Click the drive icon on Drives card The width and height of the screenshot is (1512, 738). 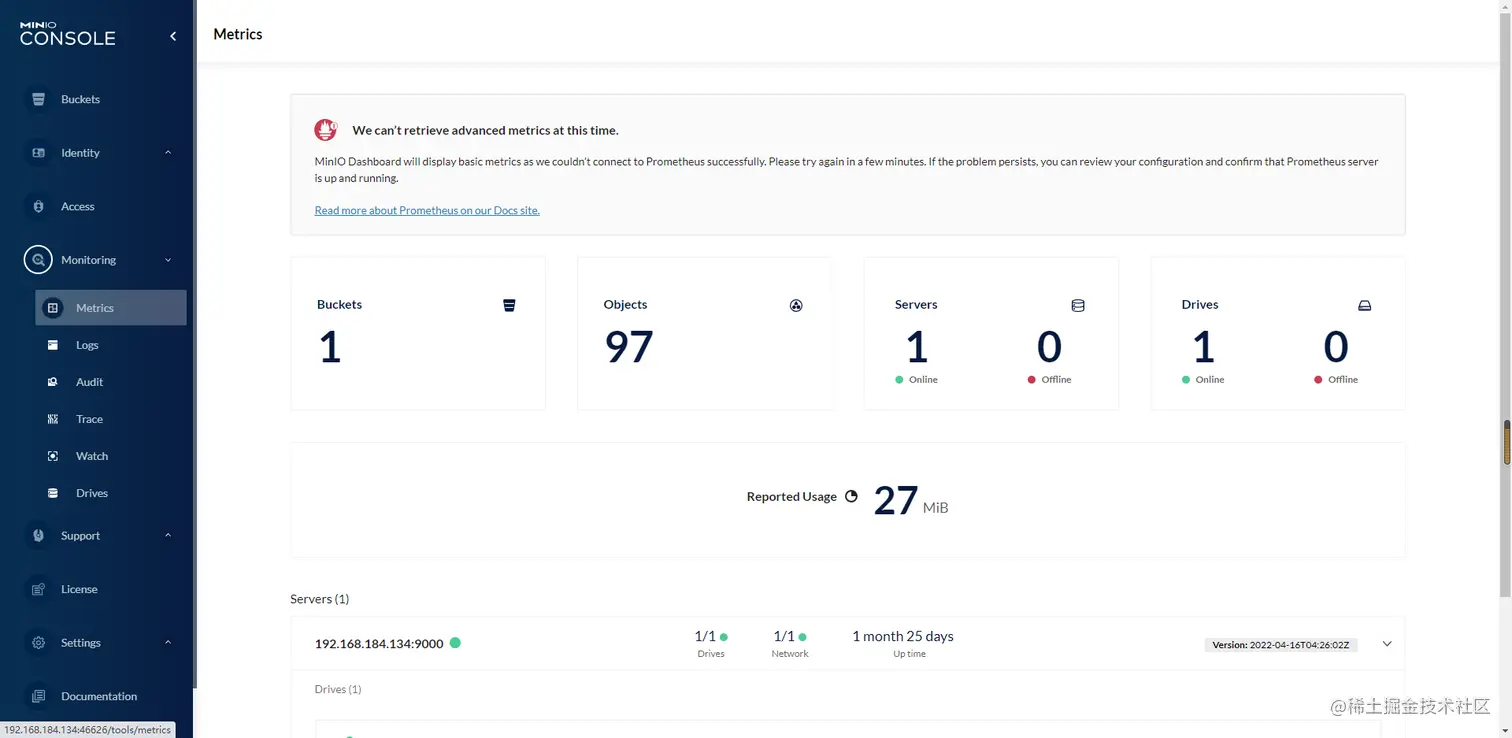[1365, 305]
